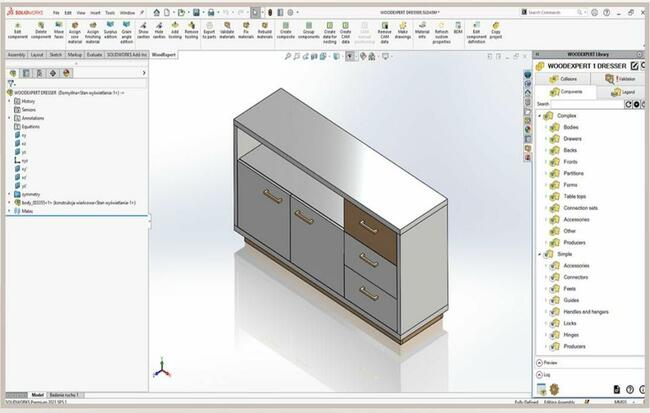Click Export to parts icon

[209, 31]
